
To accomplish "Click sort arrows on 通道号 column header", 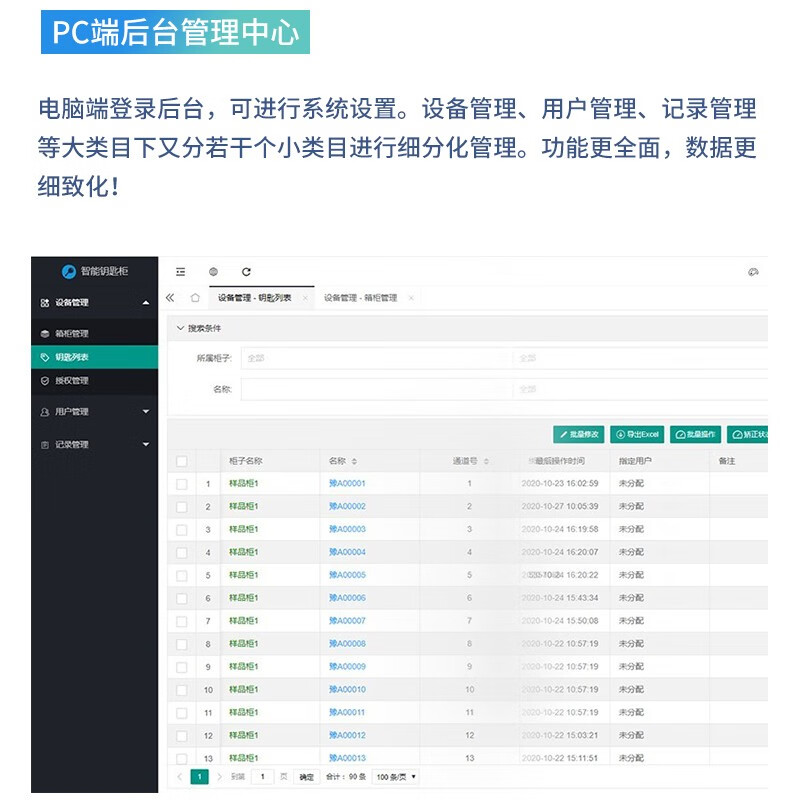I will 486,462.
